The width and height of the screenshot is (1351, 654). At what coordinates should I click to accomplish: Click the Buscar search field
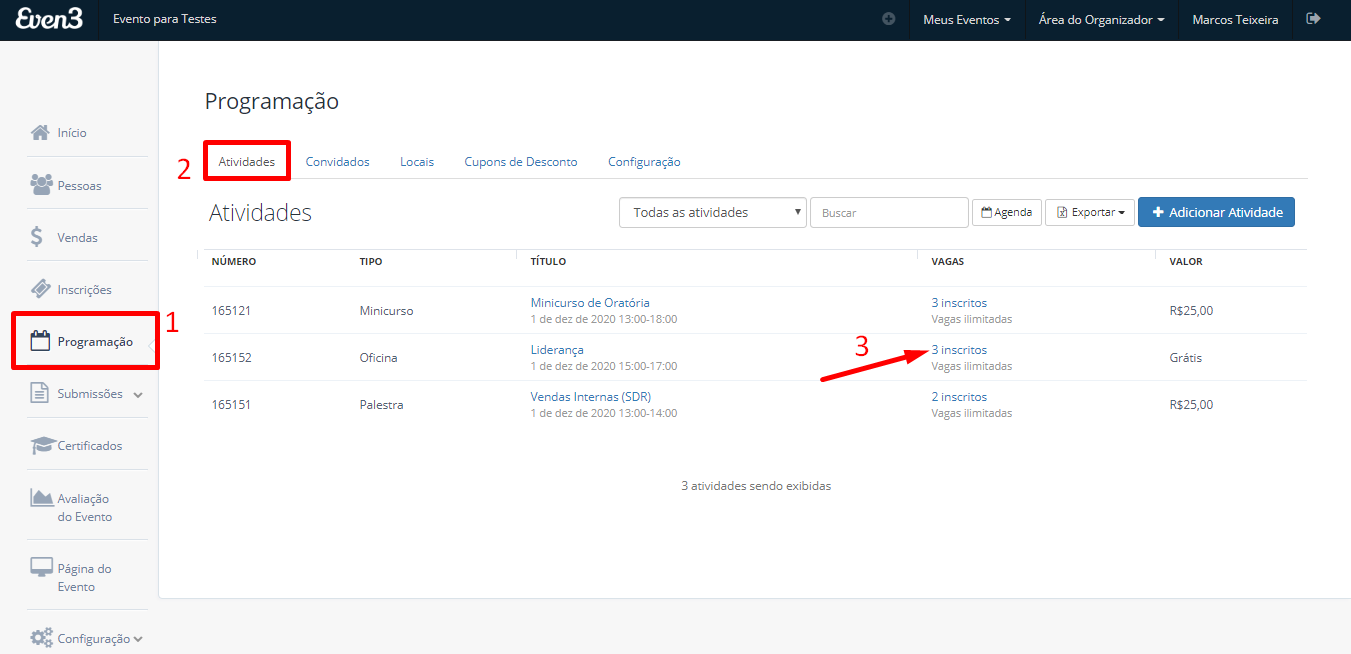(889, 212)
